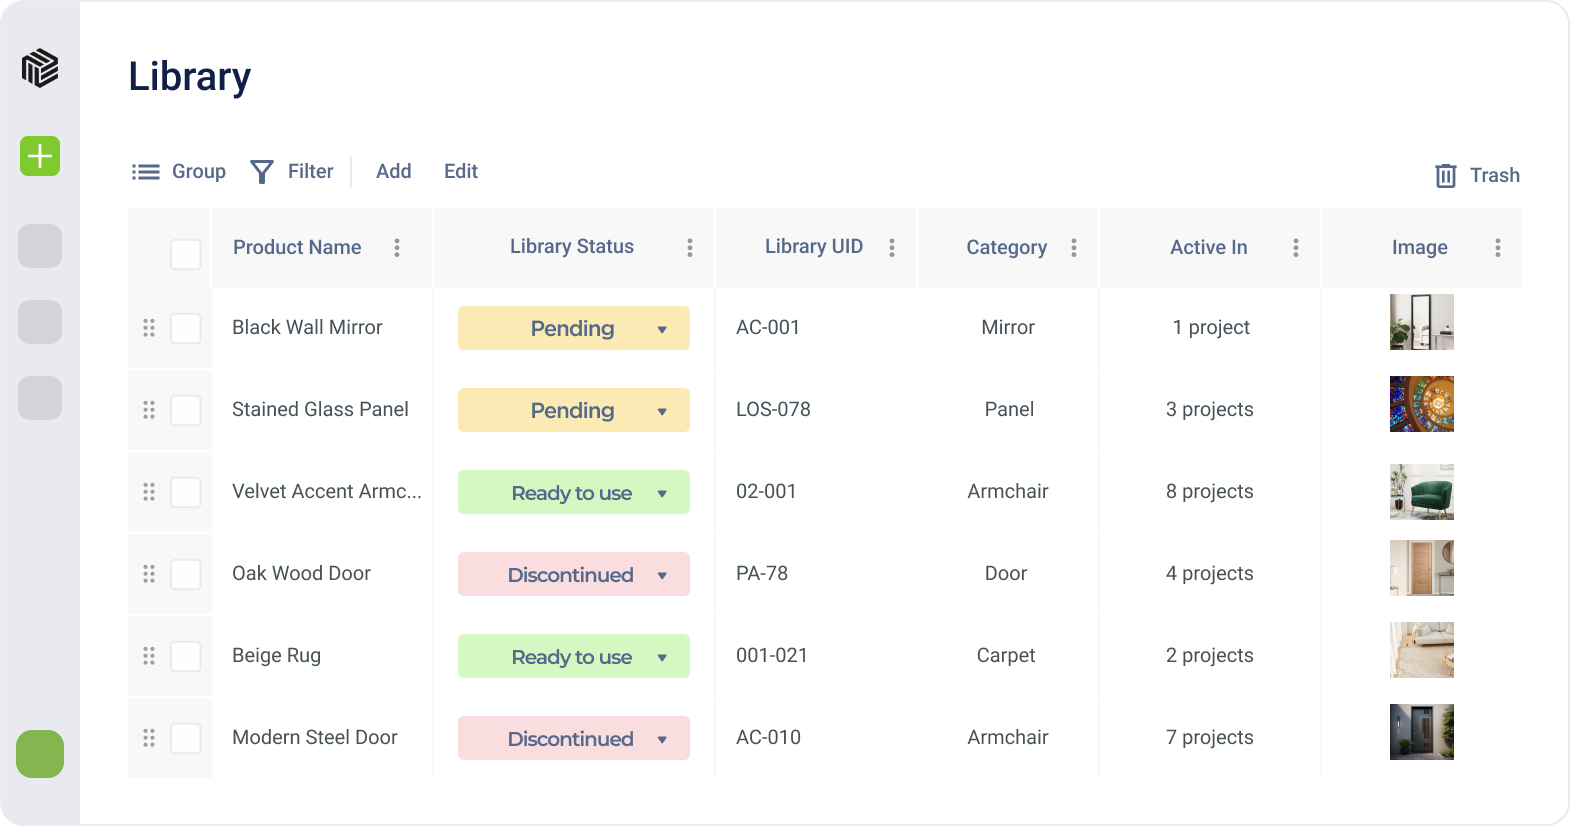Image resolution: width=1570 pixels, height=826 pixels.
Task: Toggle the select-all checkbox in header
Action: coord(186,254)
